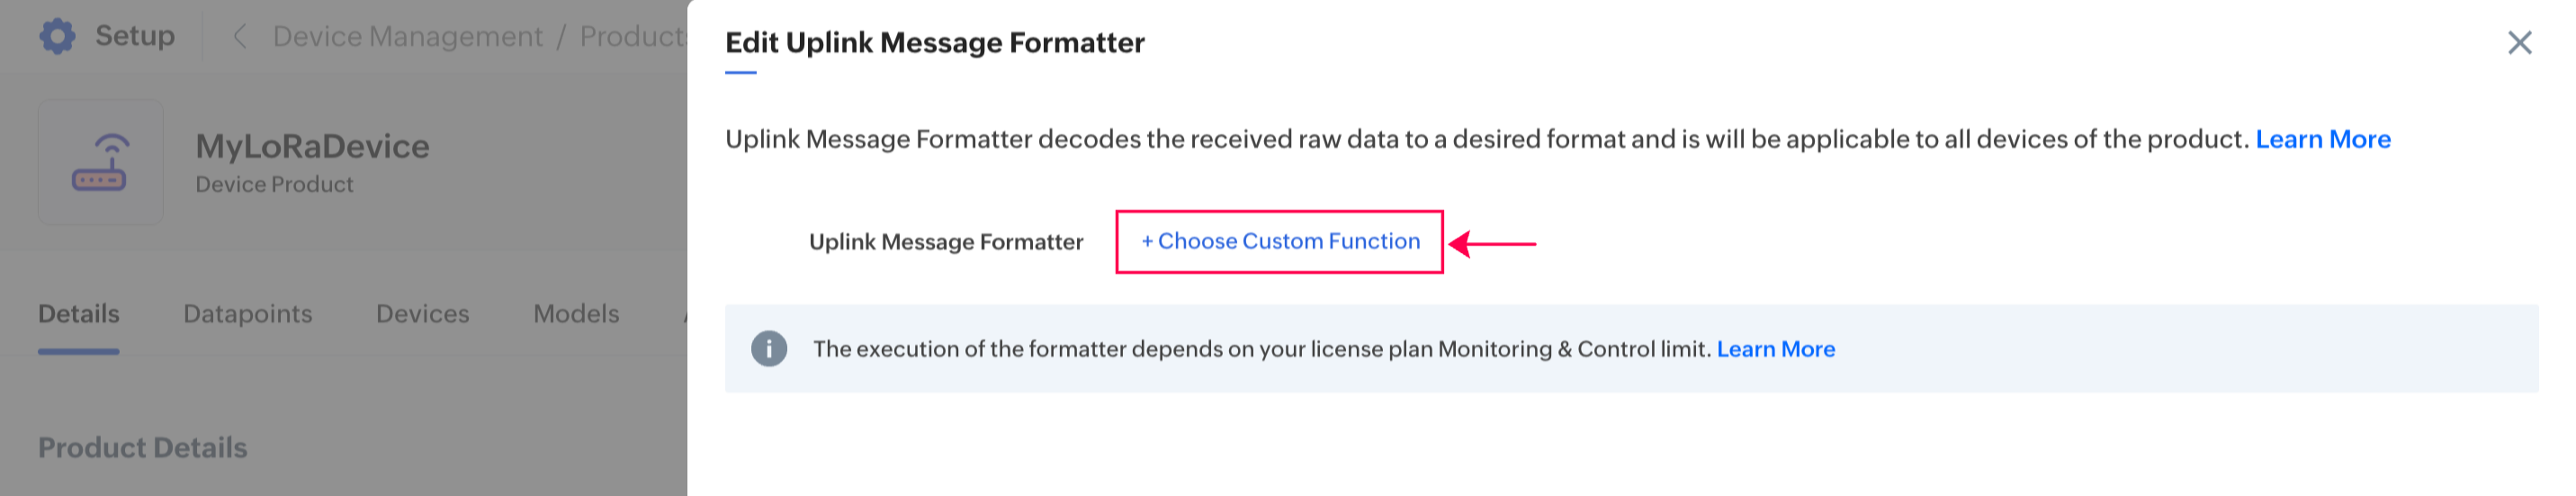2576x496 pixels.
Task: Open Learn More link about license plan limit
Action: 1775,349
